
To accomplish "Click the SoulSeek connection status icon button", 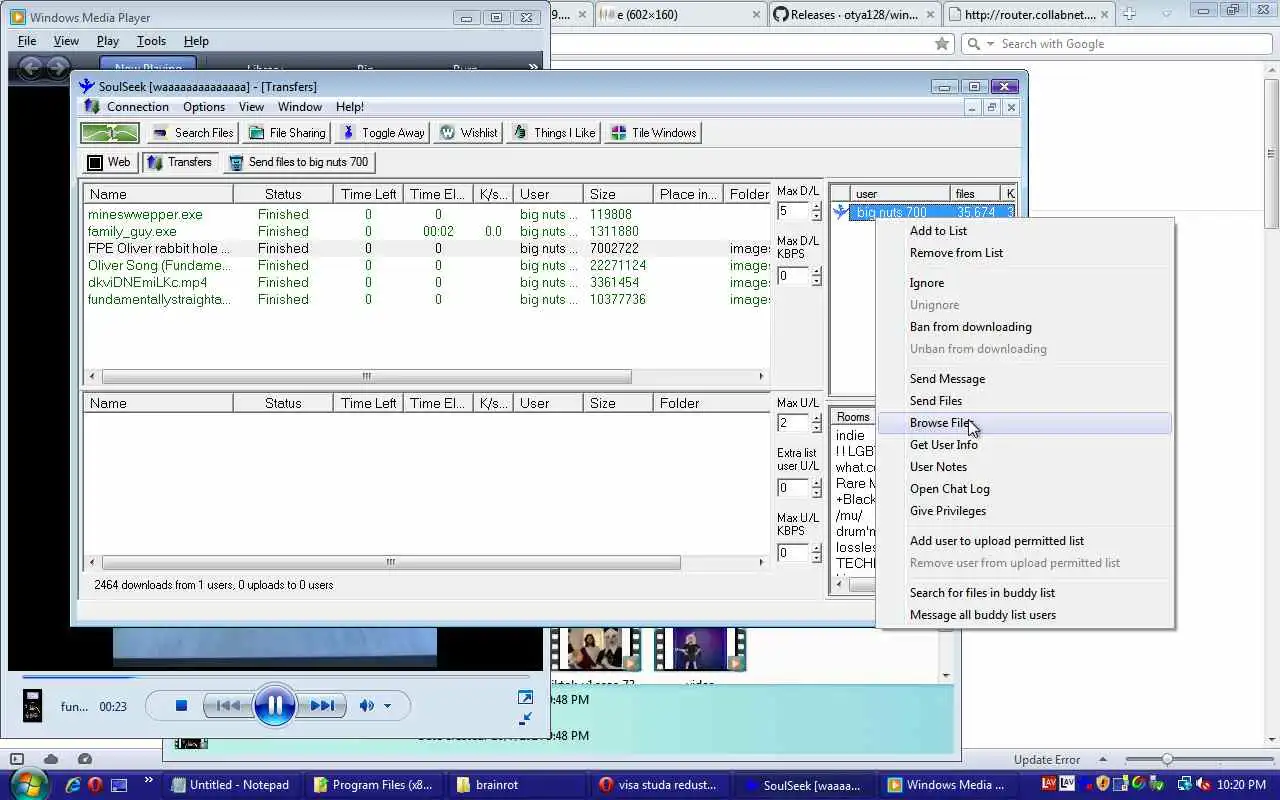I will [110, 133].
